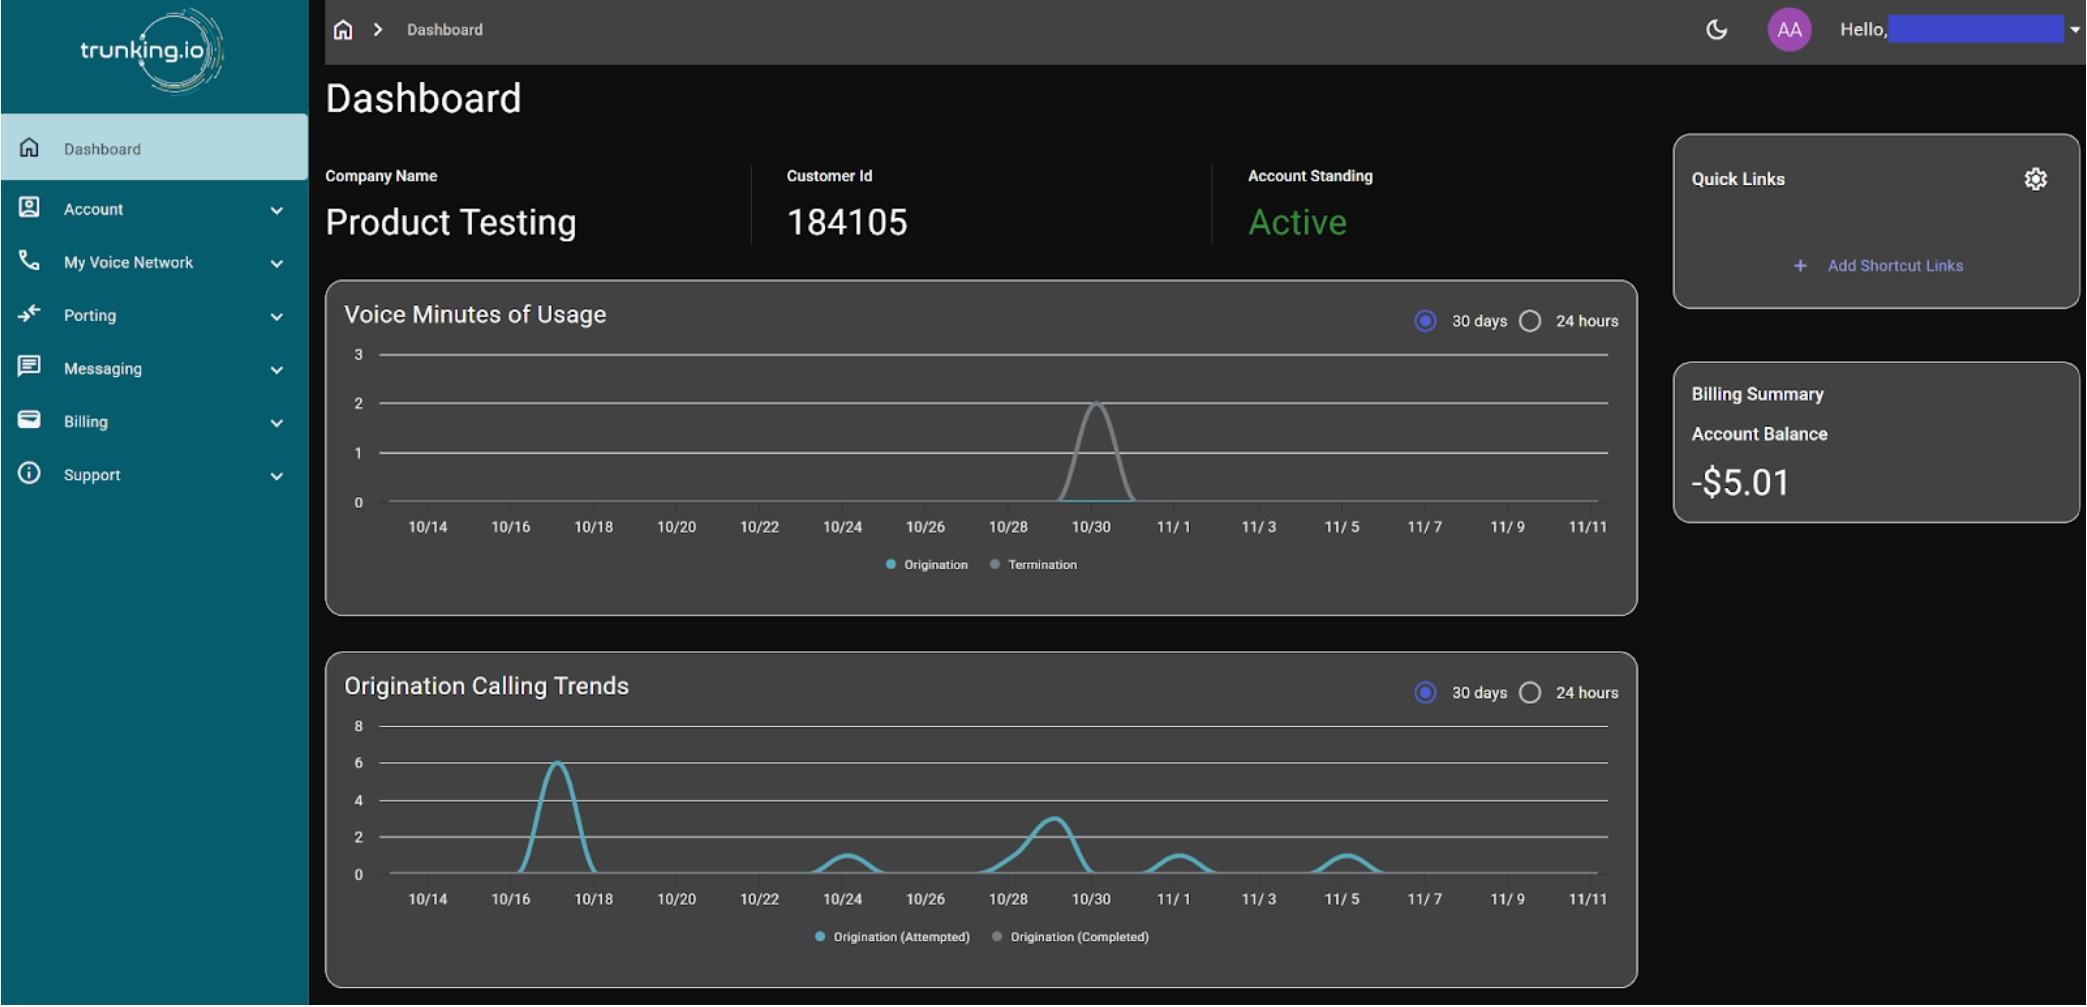Viewport: 2087px width, 1007px height.
Task: Expand My Voice Network chevron
Action: point(277,263)
